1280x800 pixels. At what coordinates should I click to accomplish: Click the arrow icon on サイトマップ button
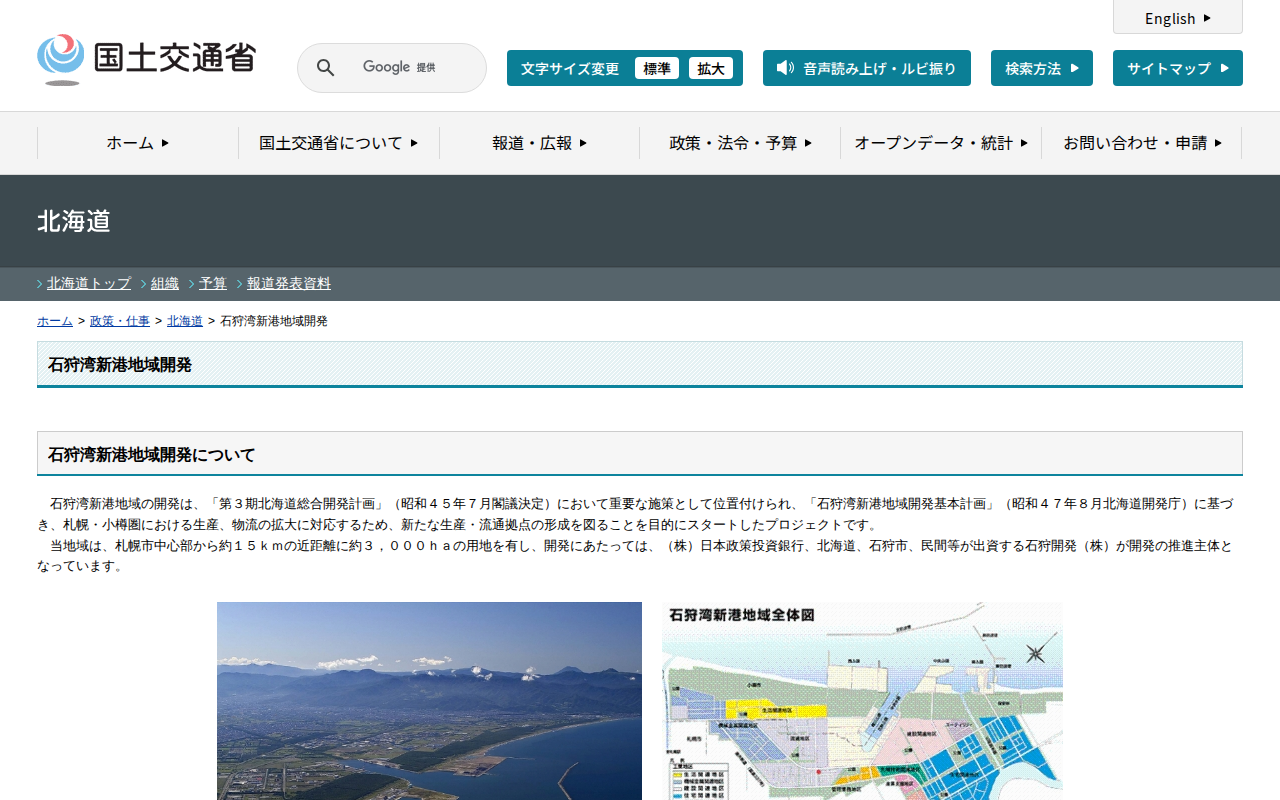click(x=1223, y=68)
